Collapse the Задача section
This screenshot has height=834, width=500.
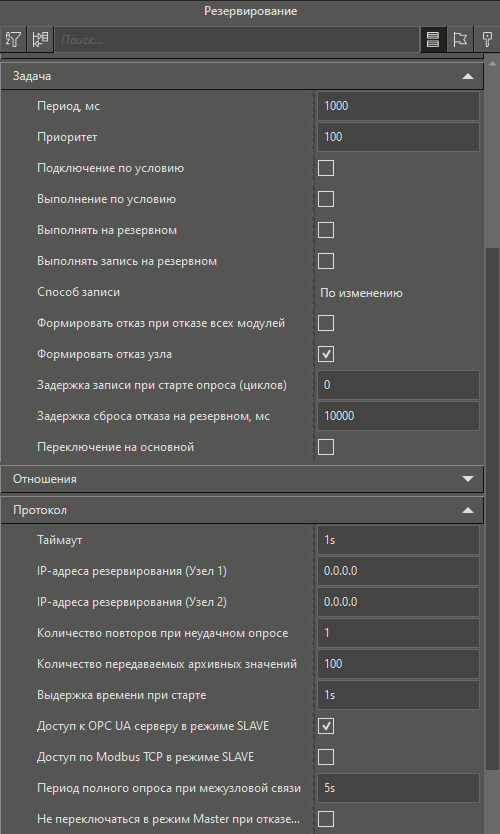tap(468, 76)
